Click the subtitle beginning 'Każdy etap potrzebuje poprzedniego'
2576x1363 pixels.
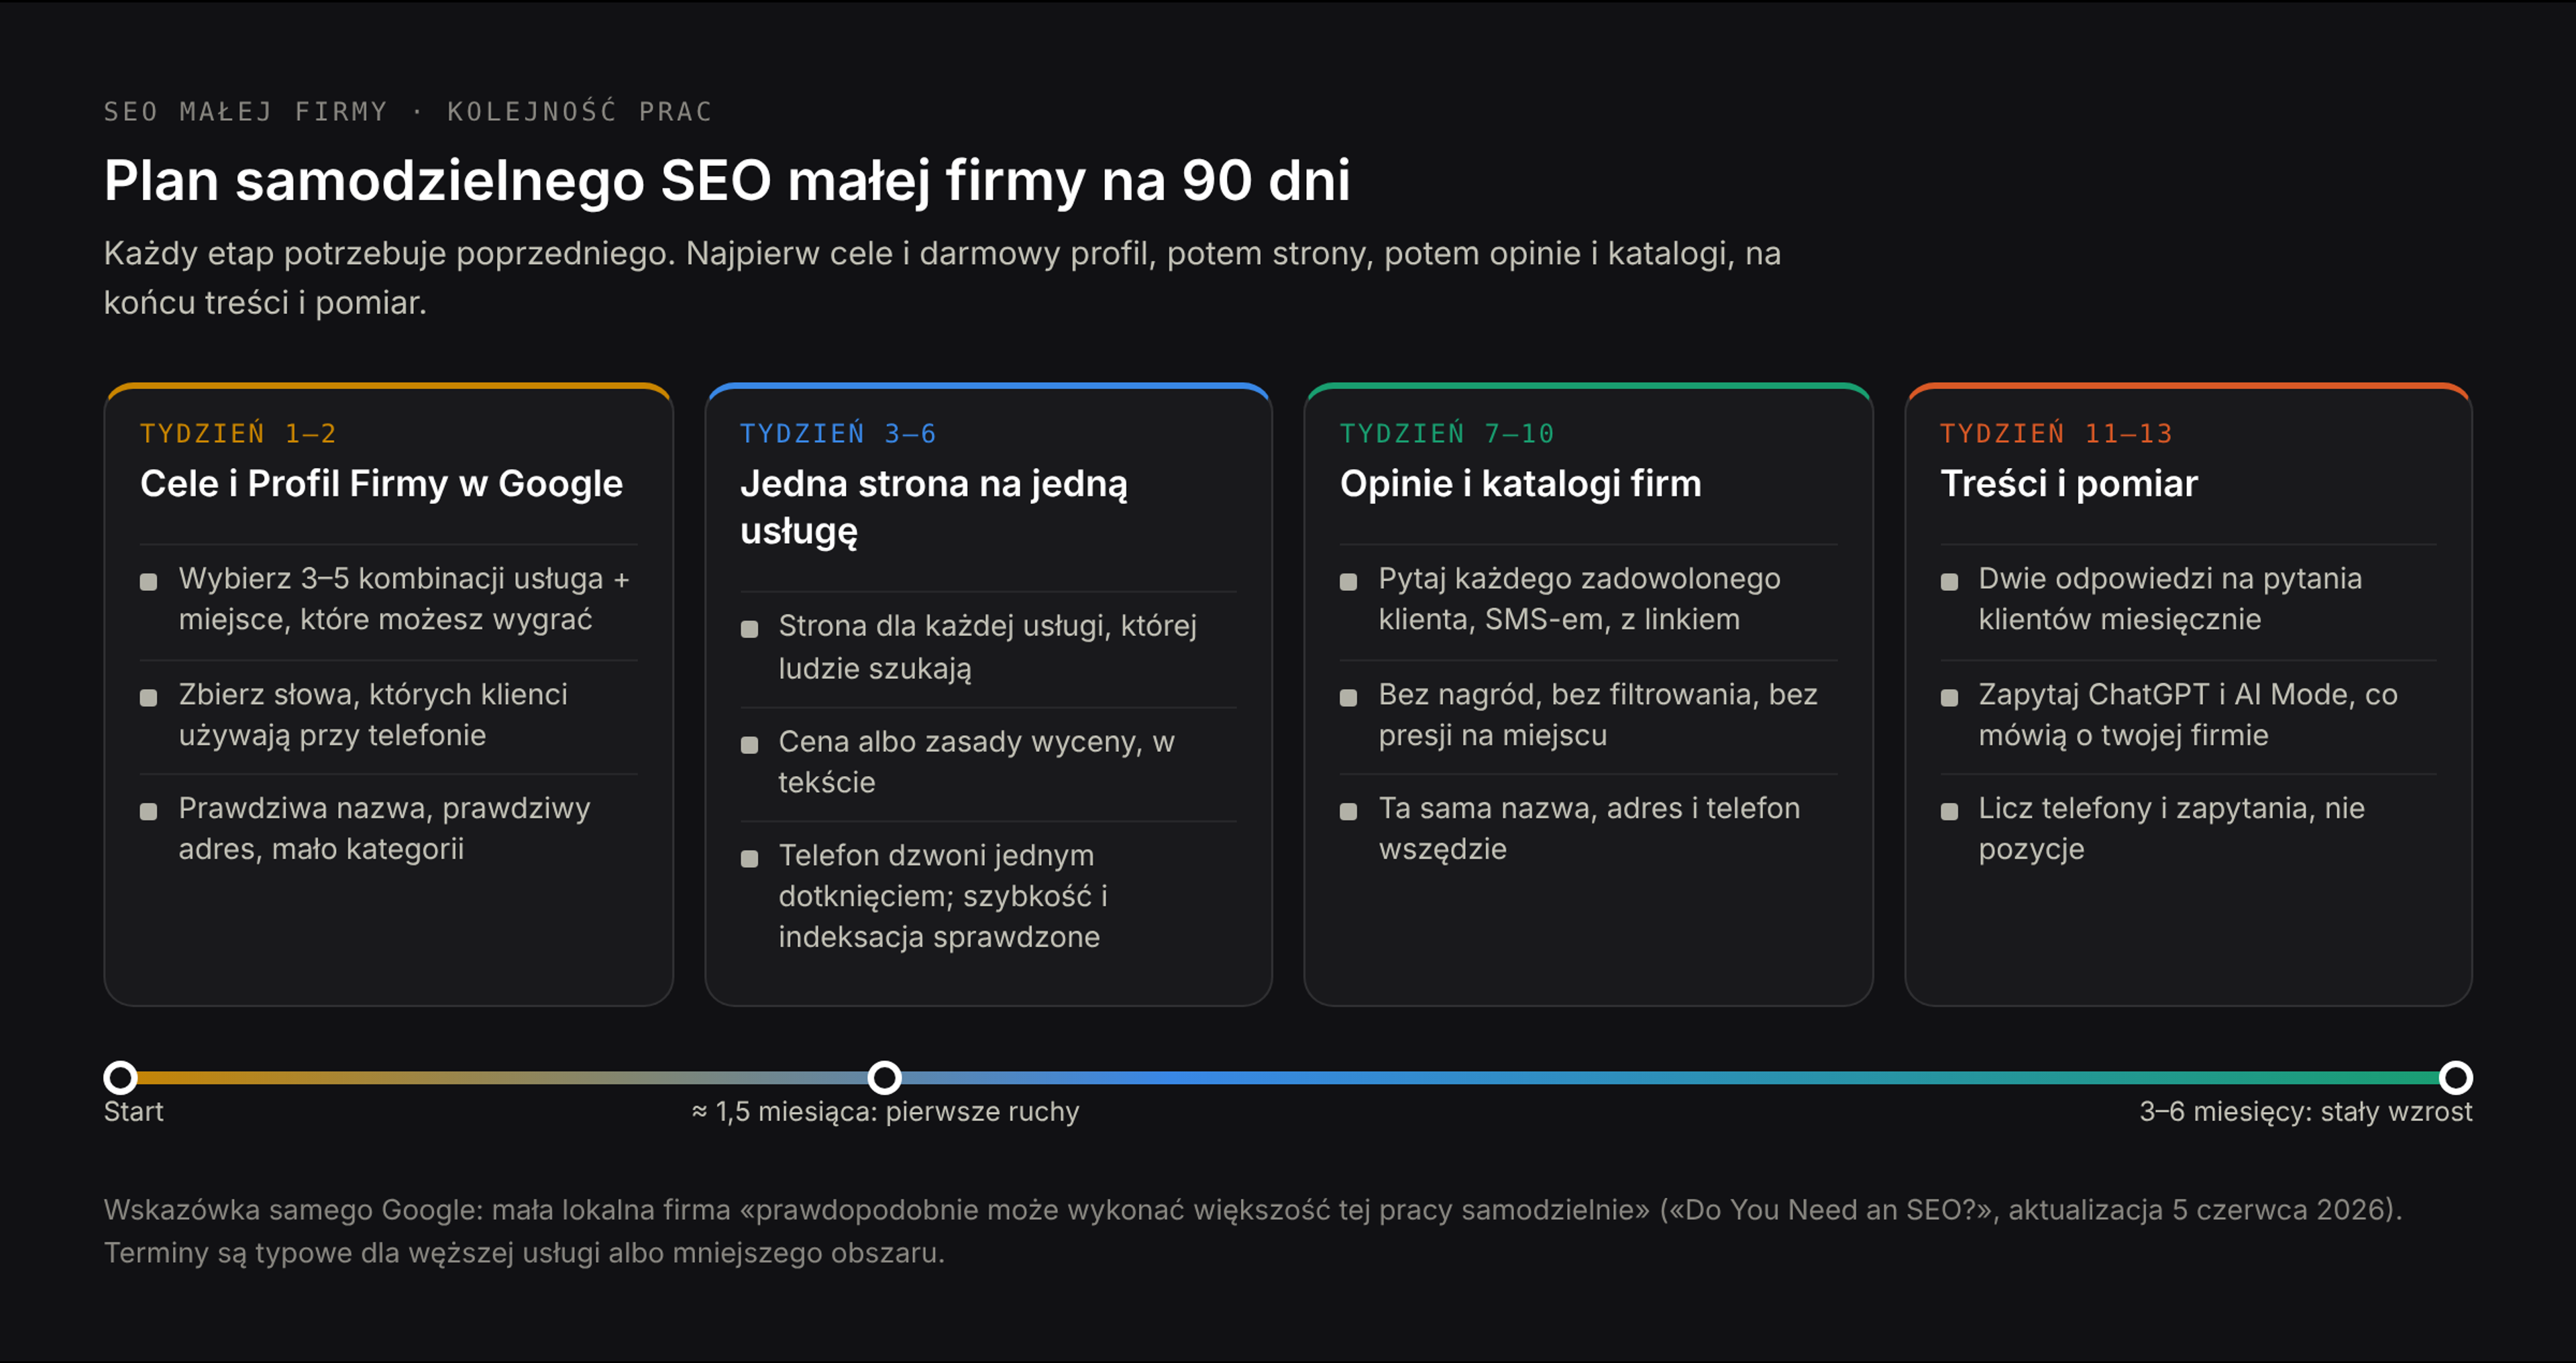point(942,278)
